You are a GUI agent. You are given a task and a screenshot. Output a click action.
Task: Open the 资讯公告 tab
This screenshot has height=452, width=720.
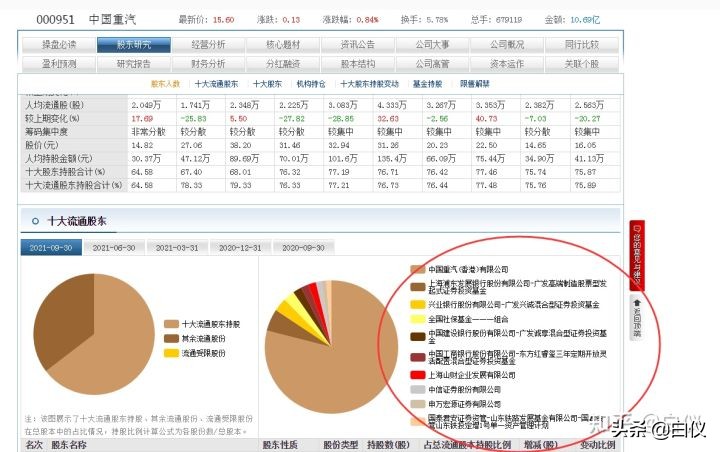point(358,45)
